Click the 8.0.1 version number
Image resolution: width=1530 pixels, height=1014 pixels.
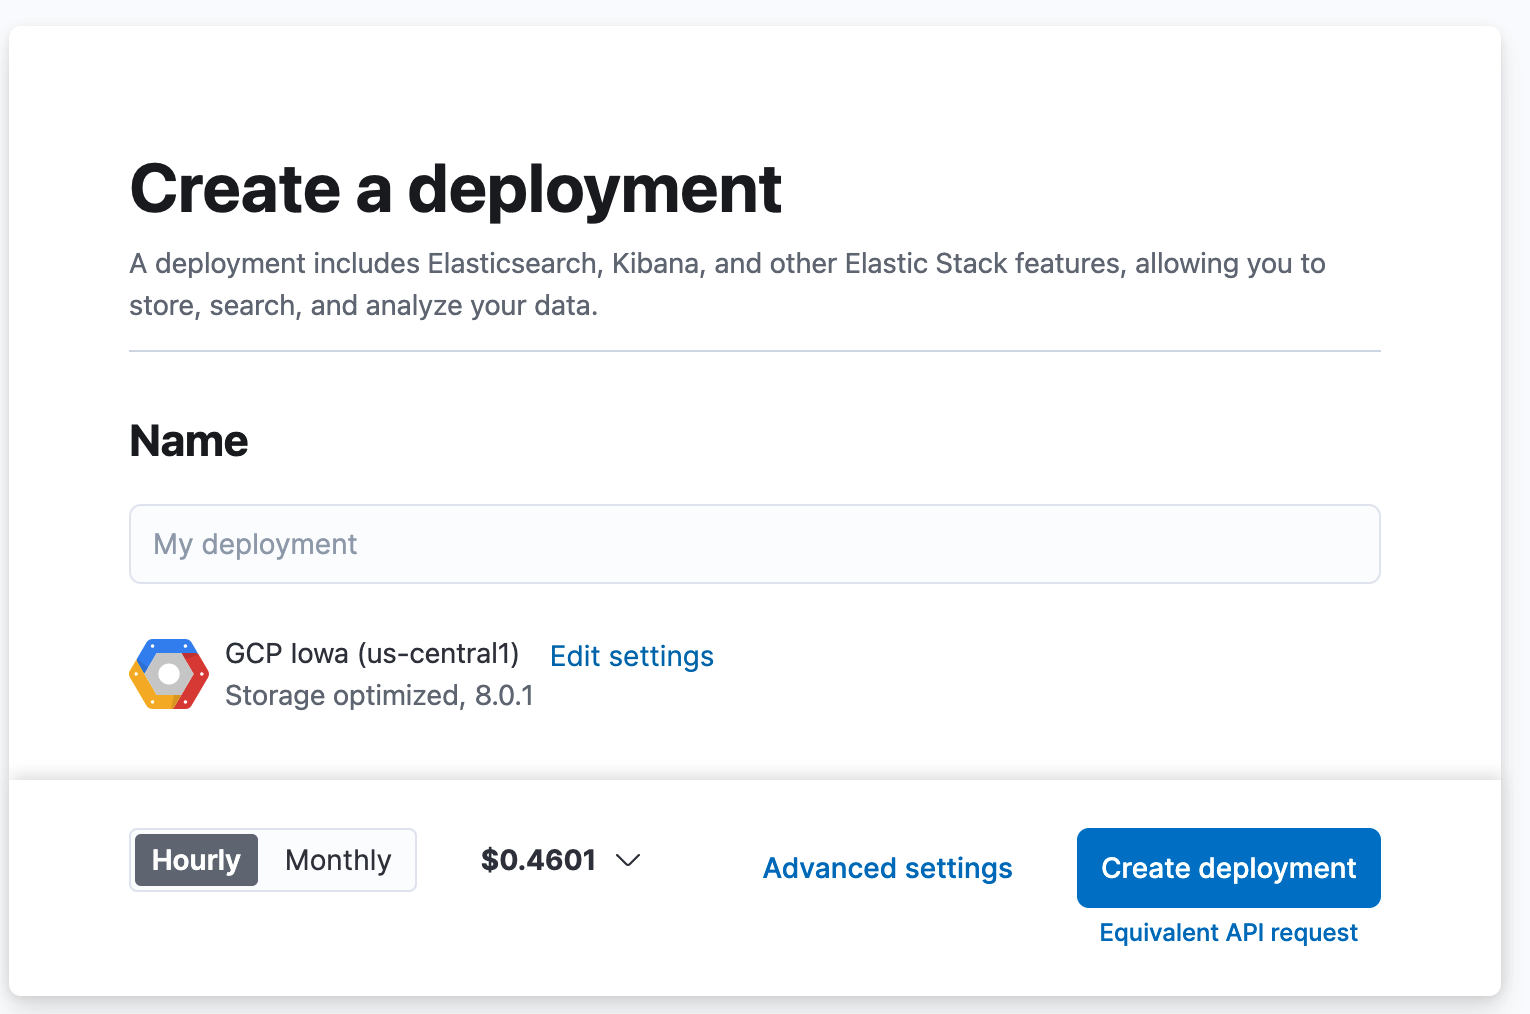(505, 696)
